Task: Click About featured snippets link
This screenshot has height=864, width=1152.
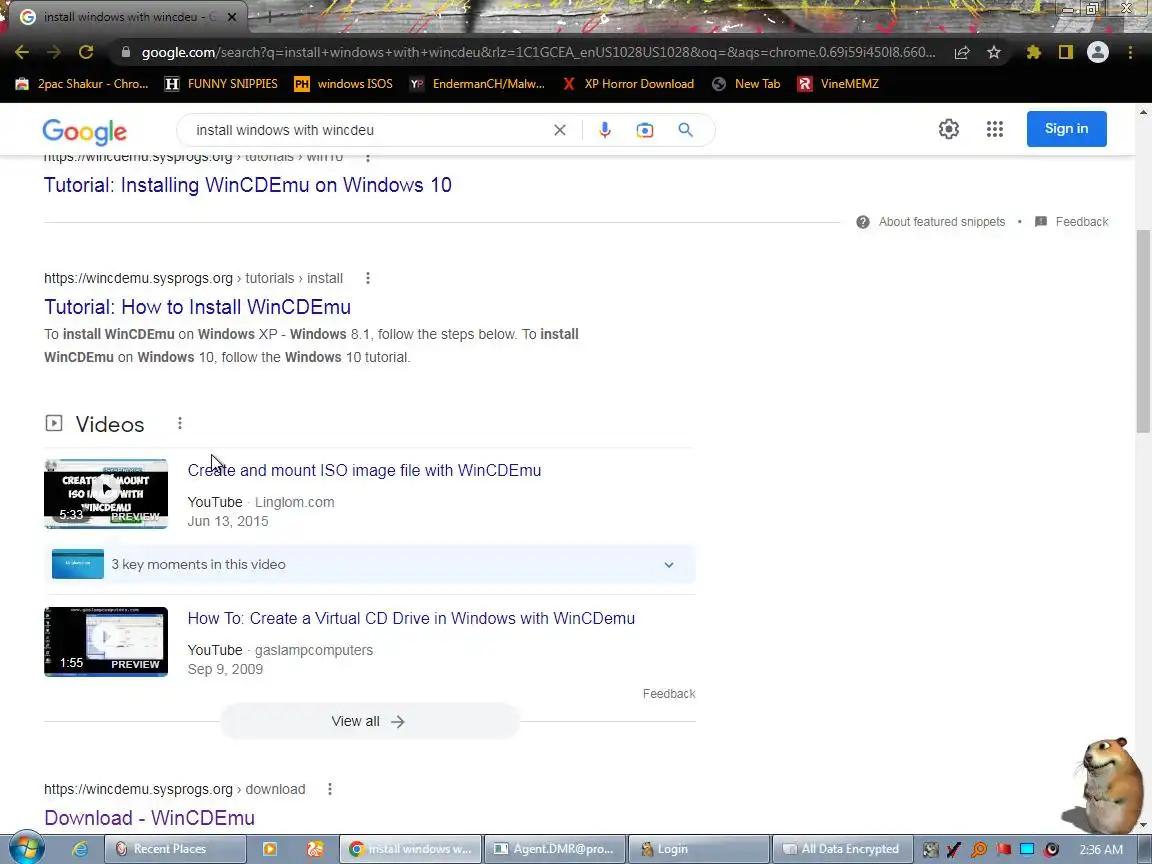Action: click(941, 222)
